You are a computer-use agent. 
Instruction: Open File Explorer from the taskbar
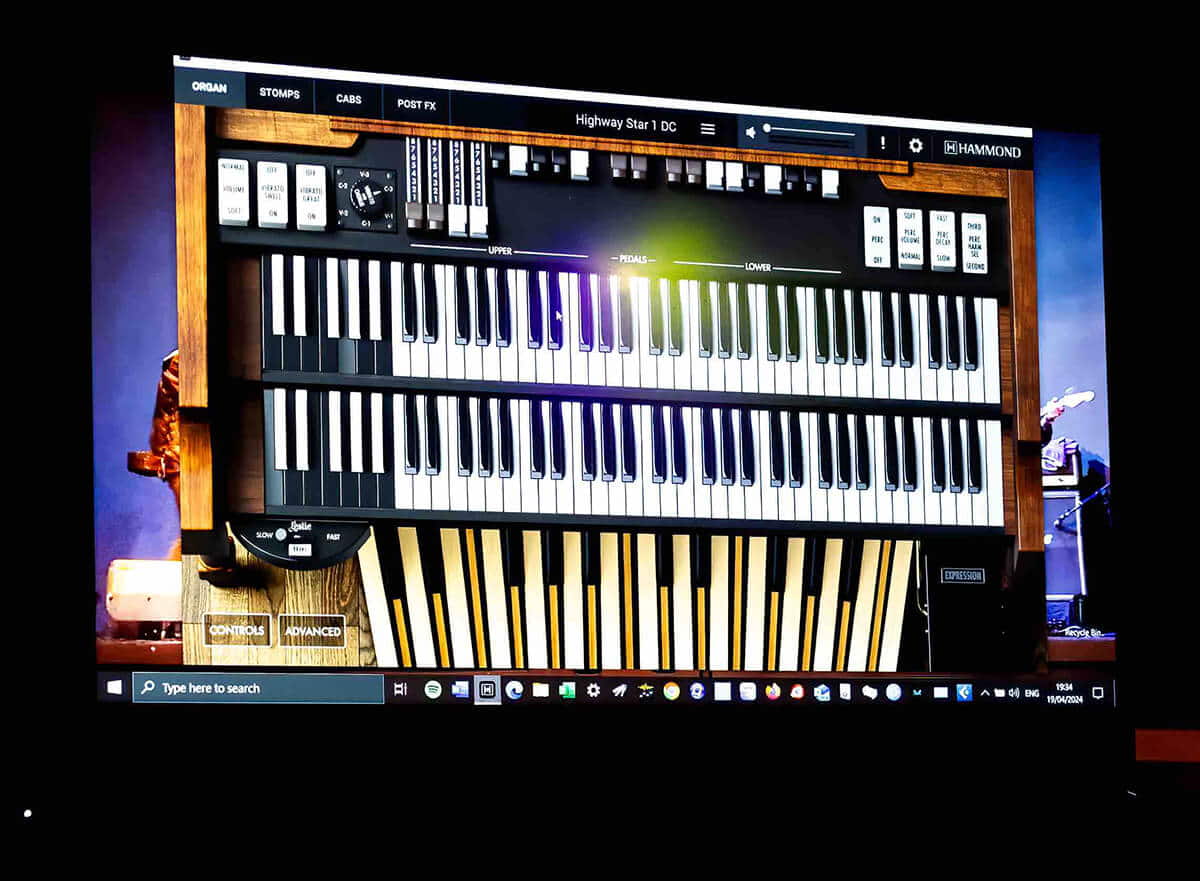point(541,690)
